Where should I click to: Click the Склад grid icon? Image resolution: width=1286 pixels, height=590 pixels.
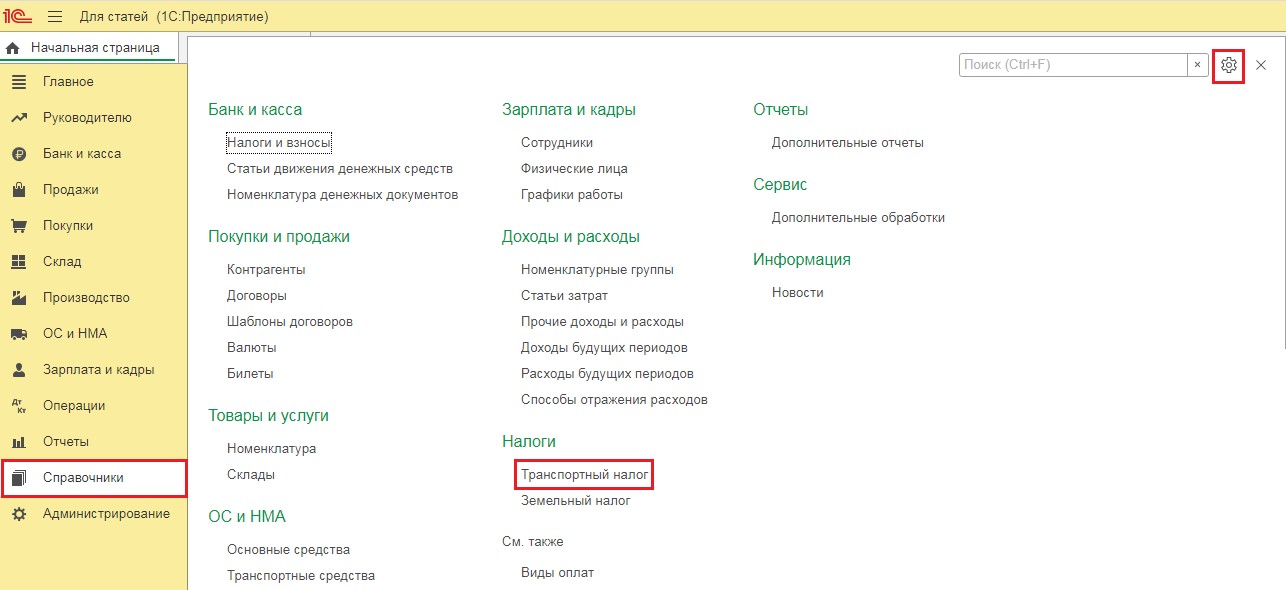point(18,262)
